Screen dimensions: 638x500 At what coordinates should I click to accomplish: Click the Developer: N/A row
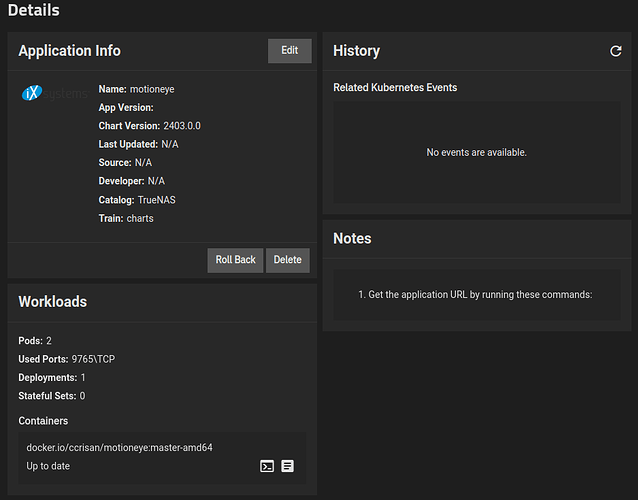coord(131,181)
